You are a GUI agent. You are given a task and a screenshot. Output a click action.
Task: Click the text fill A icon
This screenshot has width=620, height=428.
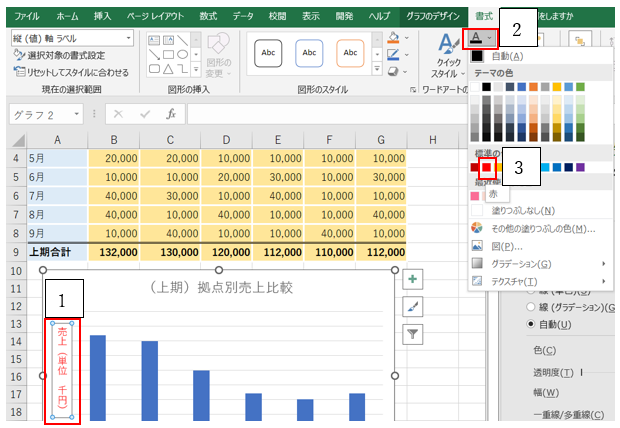pyautogui.click(x=478, y=38)
